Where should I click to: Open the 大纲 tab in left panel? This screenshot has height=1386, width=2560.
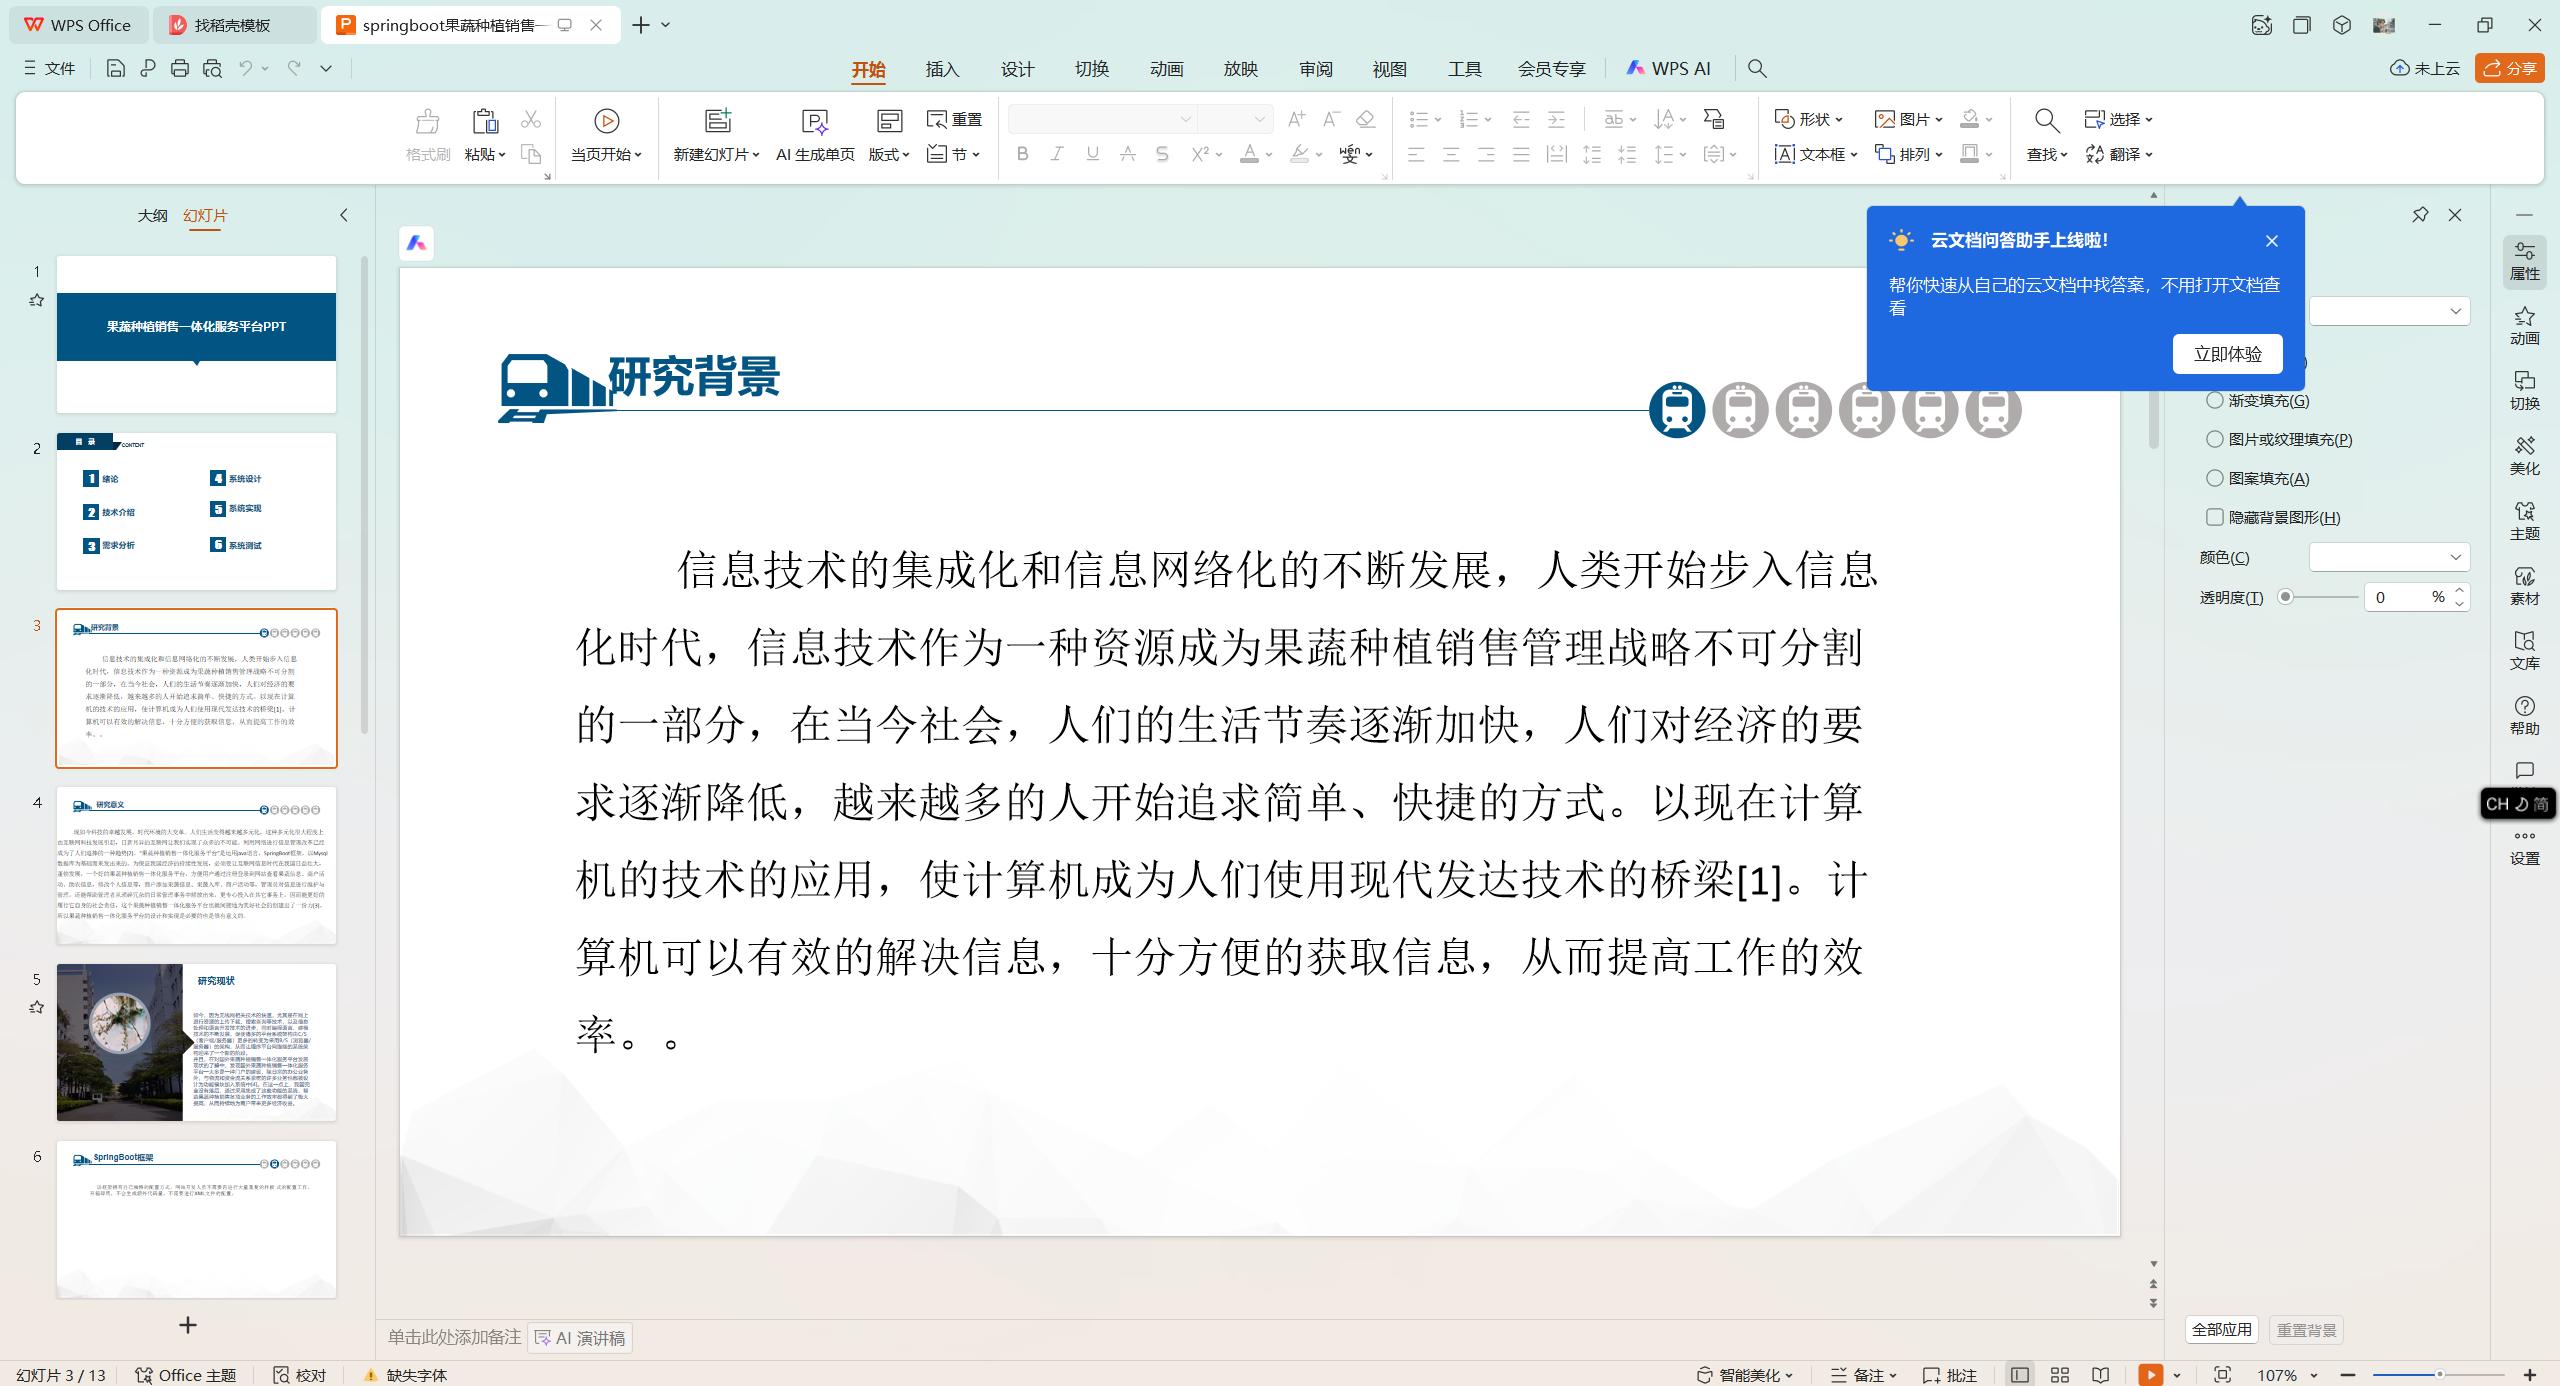point(152,214)
